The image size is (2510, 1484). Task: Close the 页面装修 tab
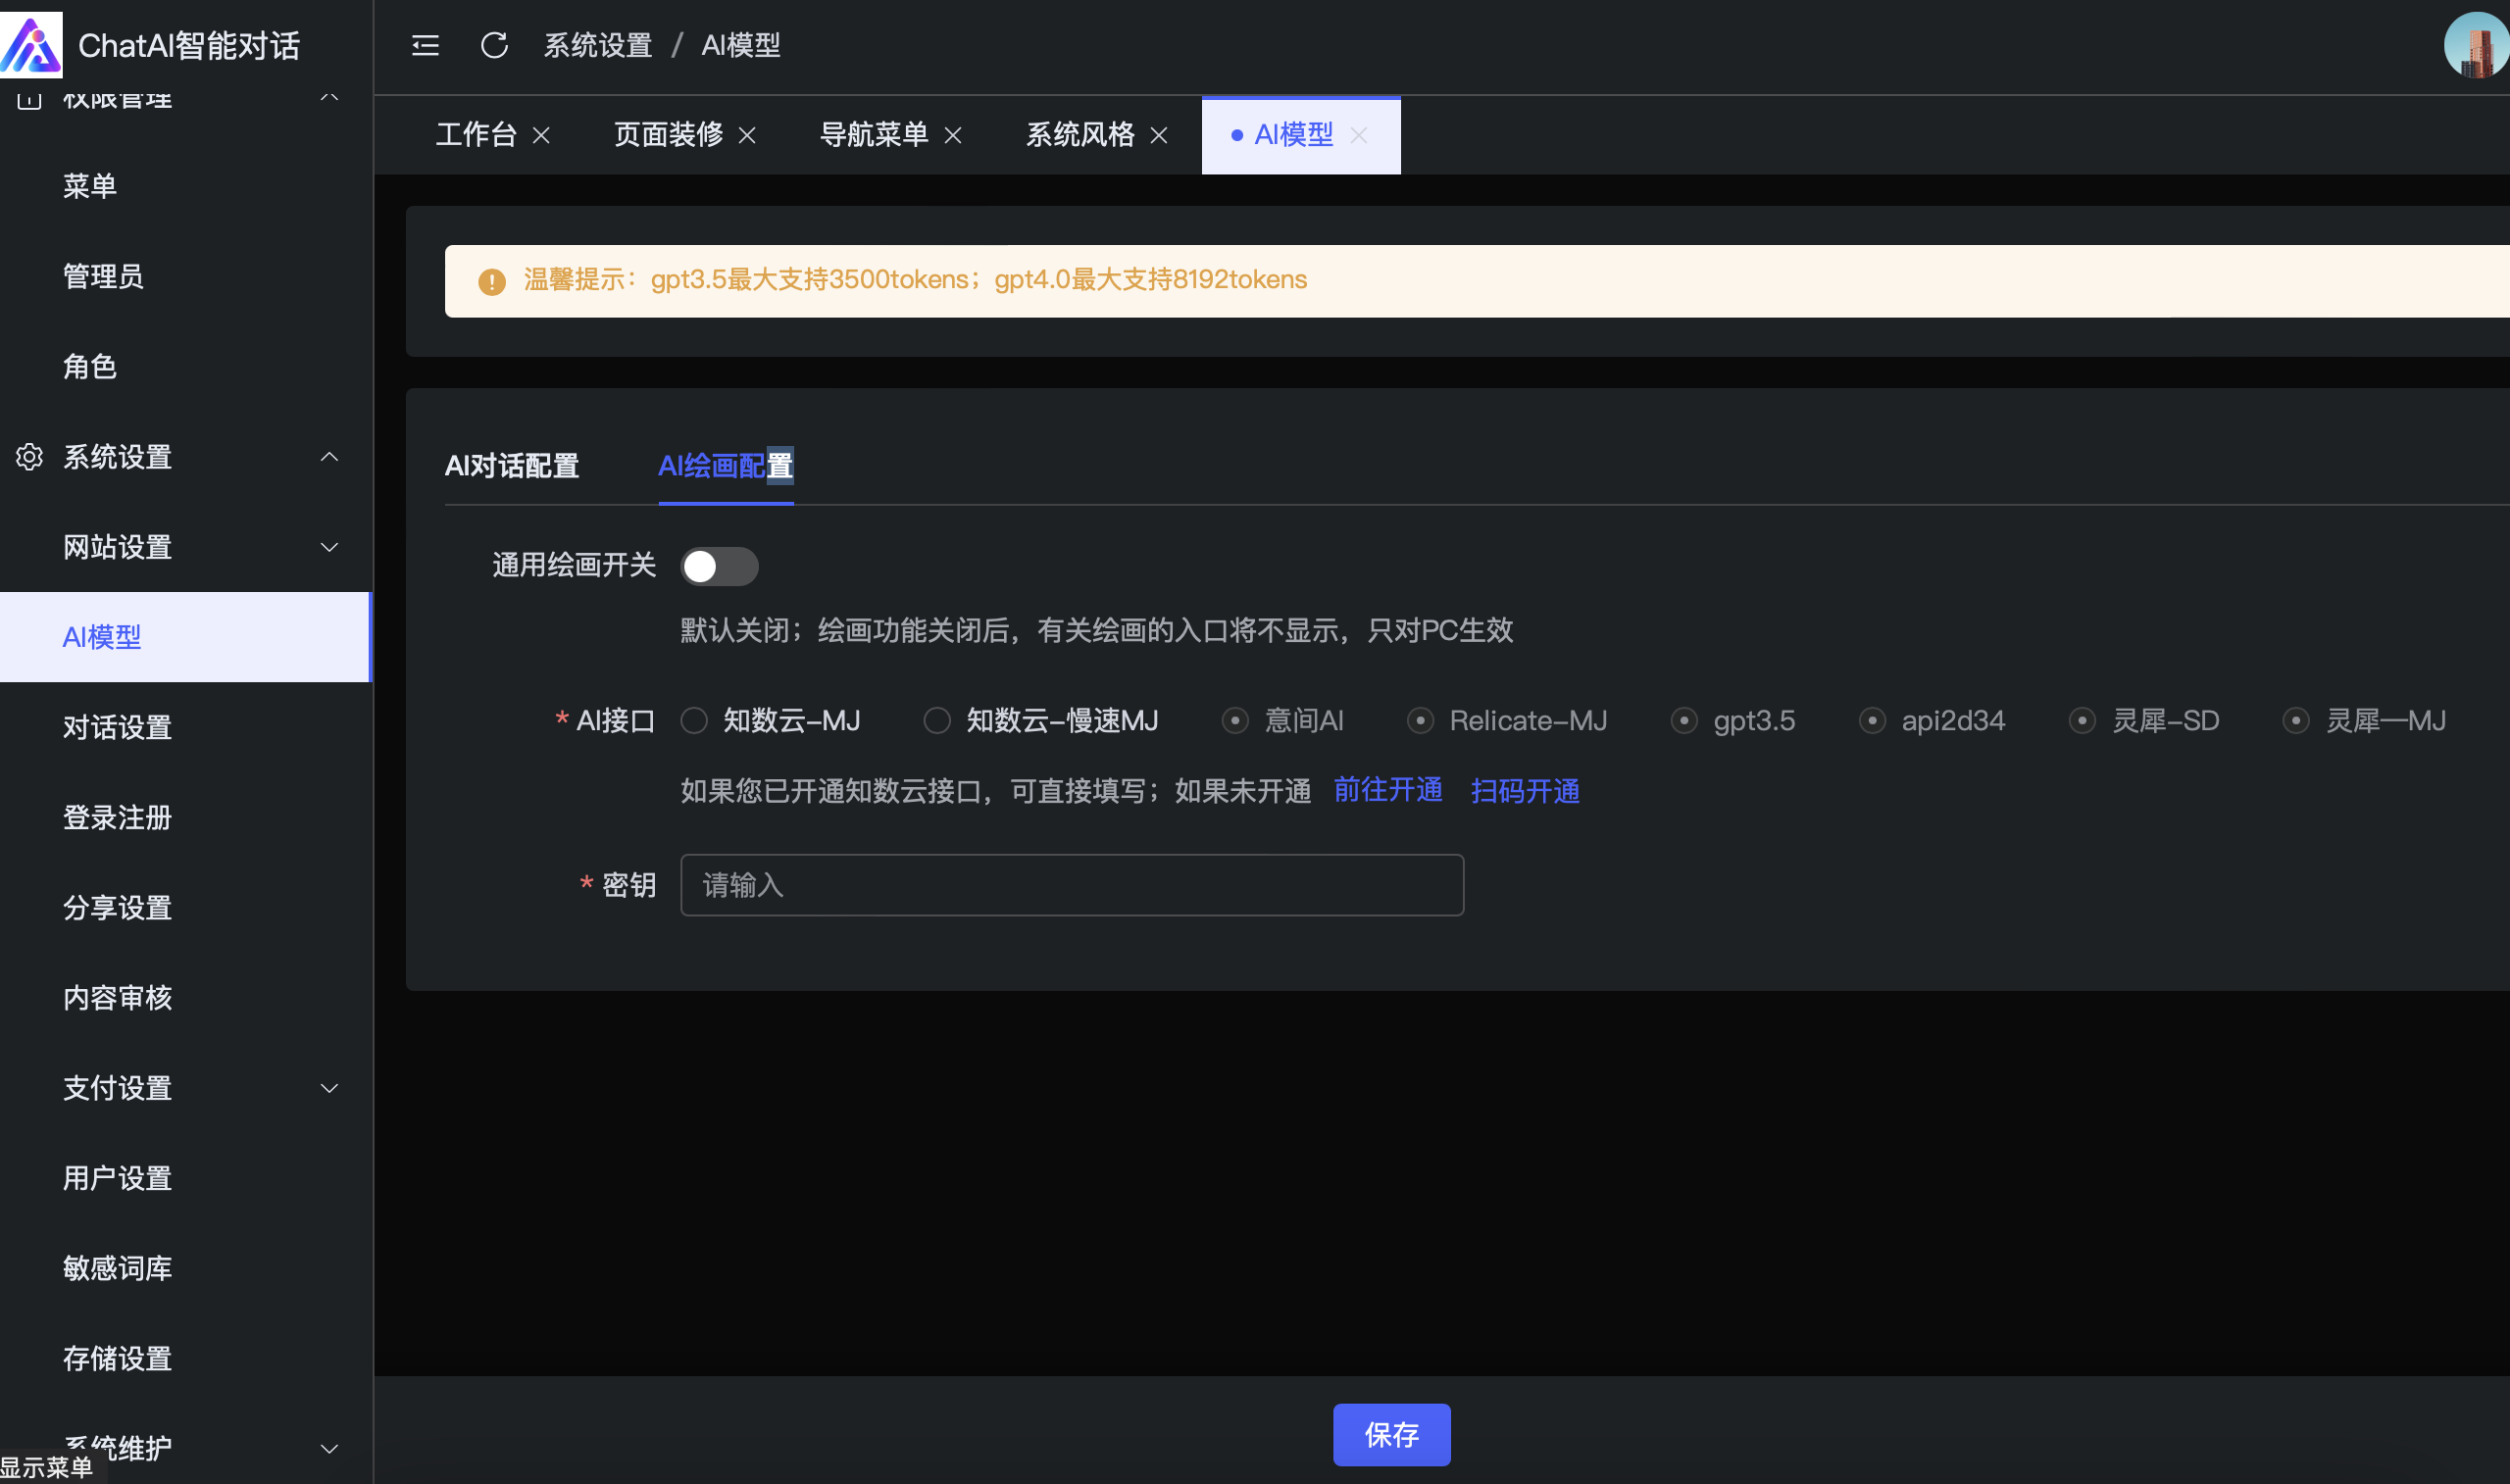click(x=747, y=135)
